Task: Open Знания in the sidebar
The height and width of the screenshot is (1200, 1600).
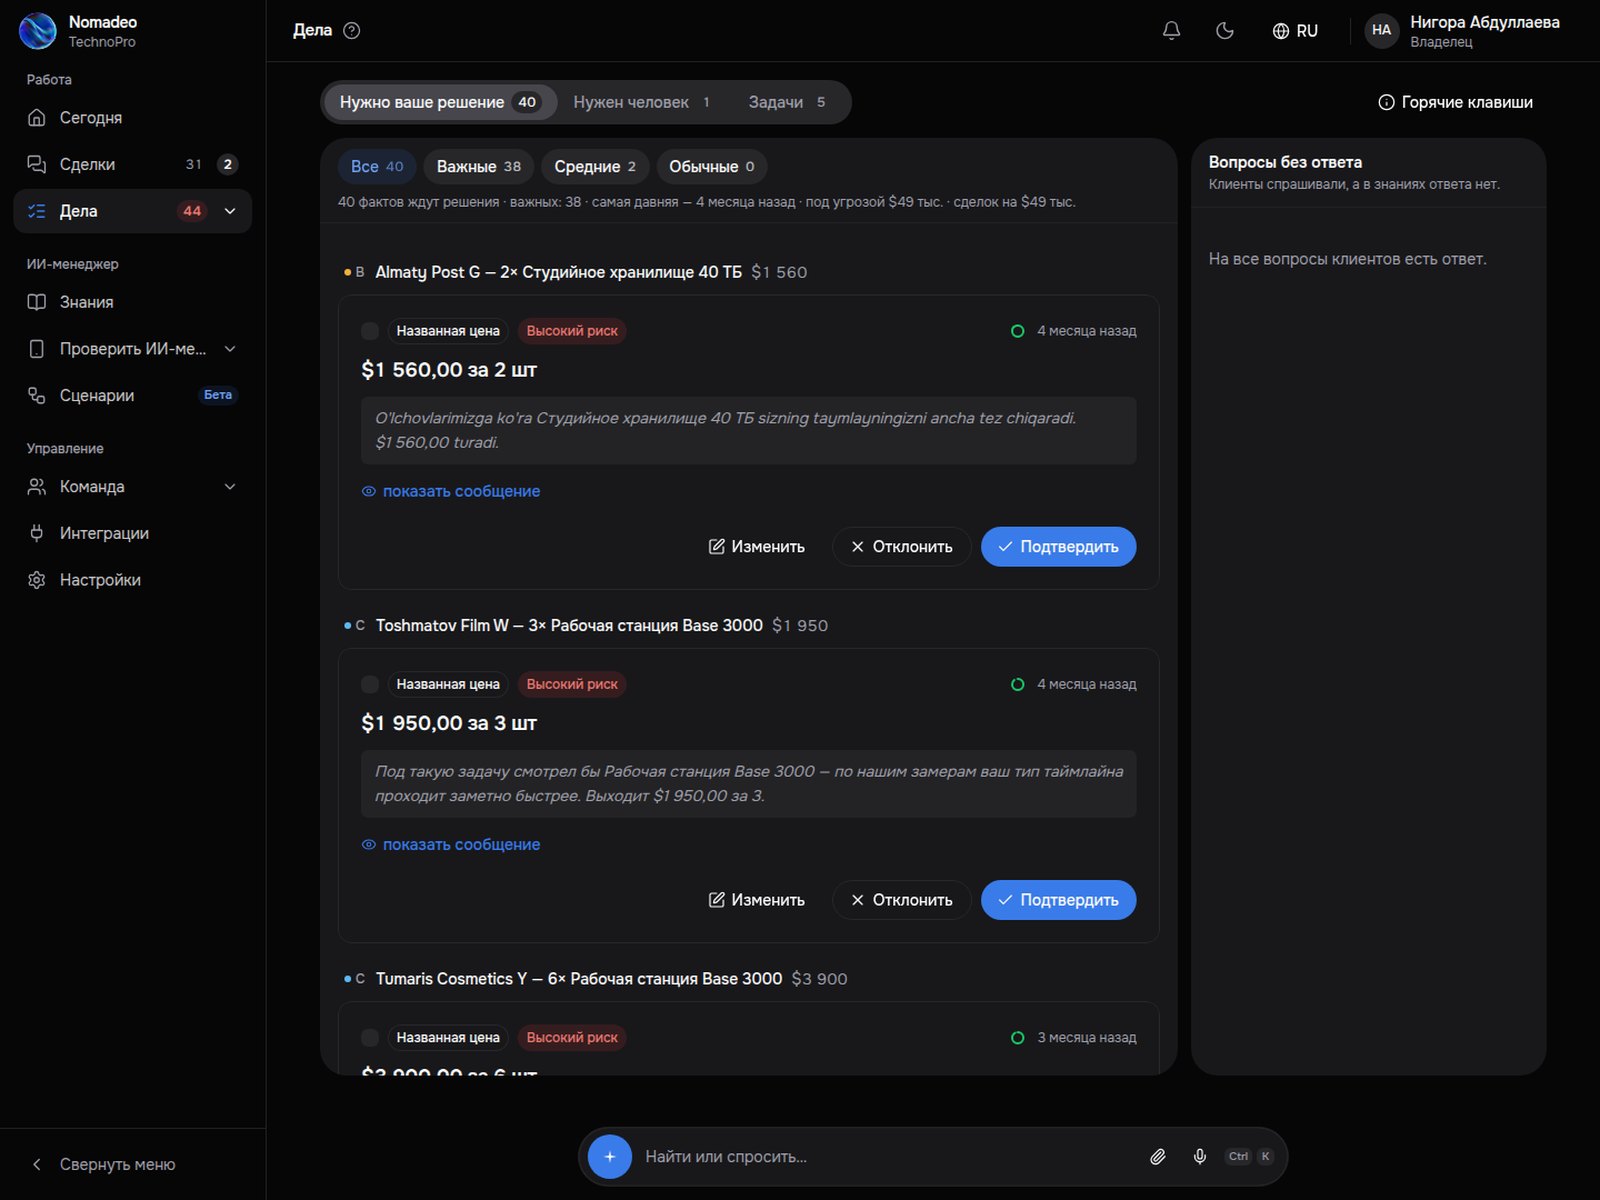Action: (x=133, y=302)
